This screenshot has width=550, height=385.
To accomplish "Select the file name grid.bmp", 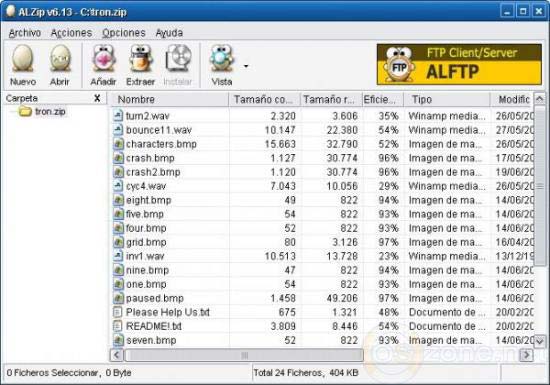I will pos(146,242).
